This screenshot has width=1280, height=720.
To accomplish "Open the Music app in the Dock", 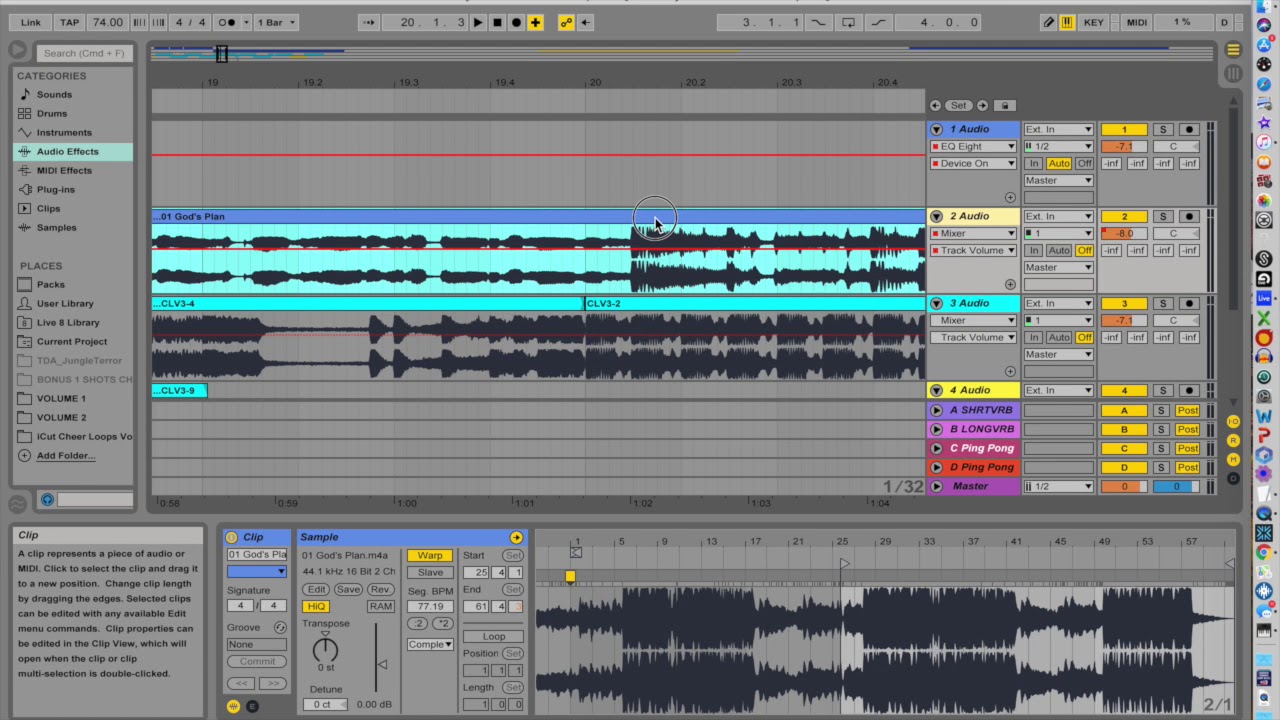I will click(x=1264, y=142).
